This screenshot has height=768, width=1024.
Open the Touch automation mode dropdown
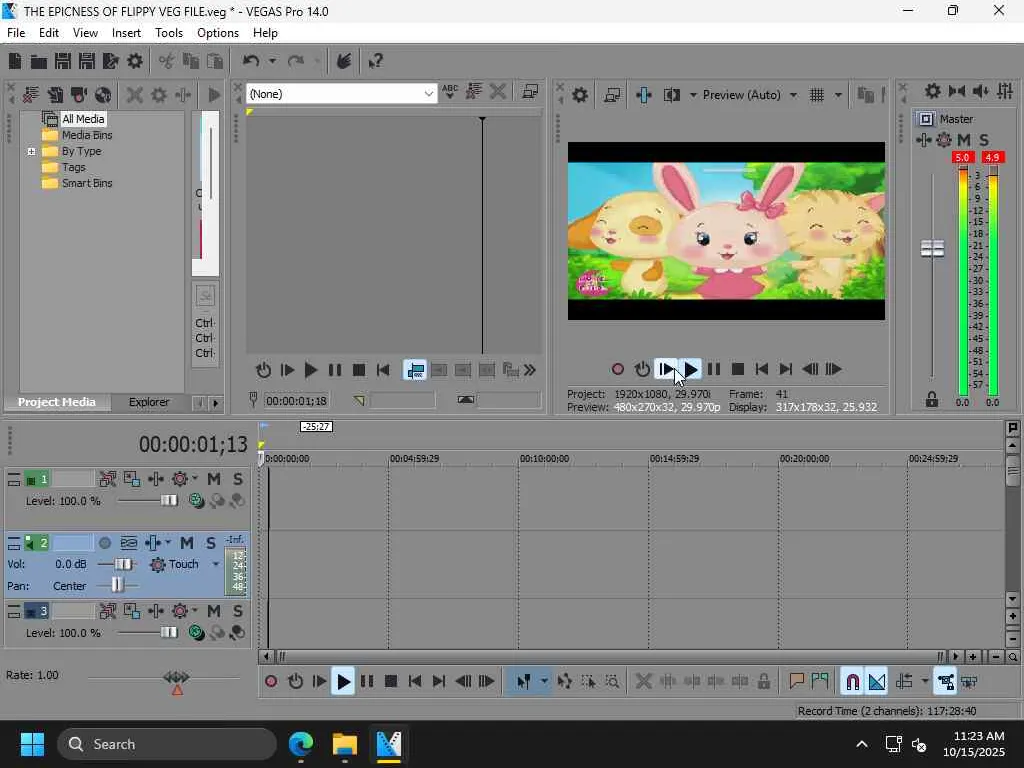(215, 565)
